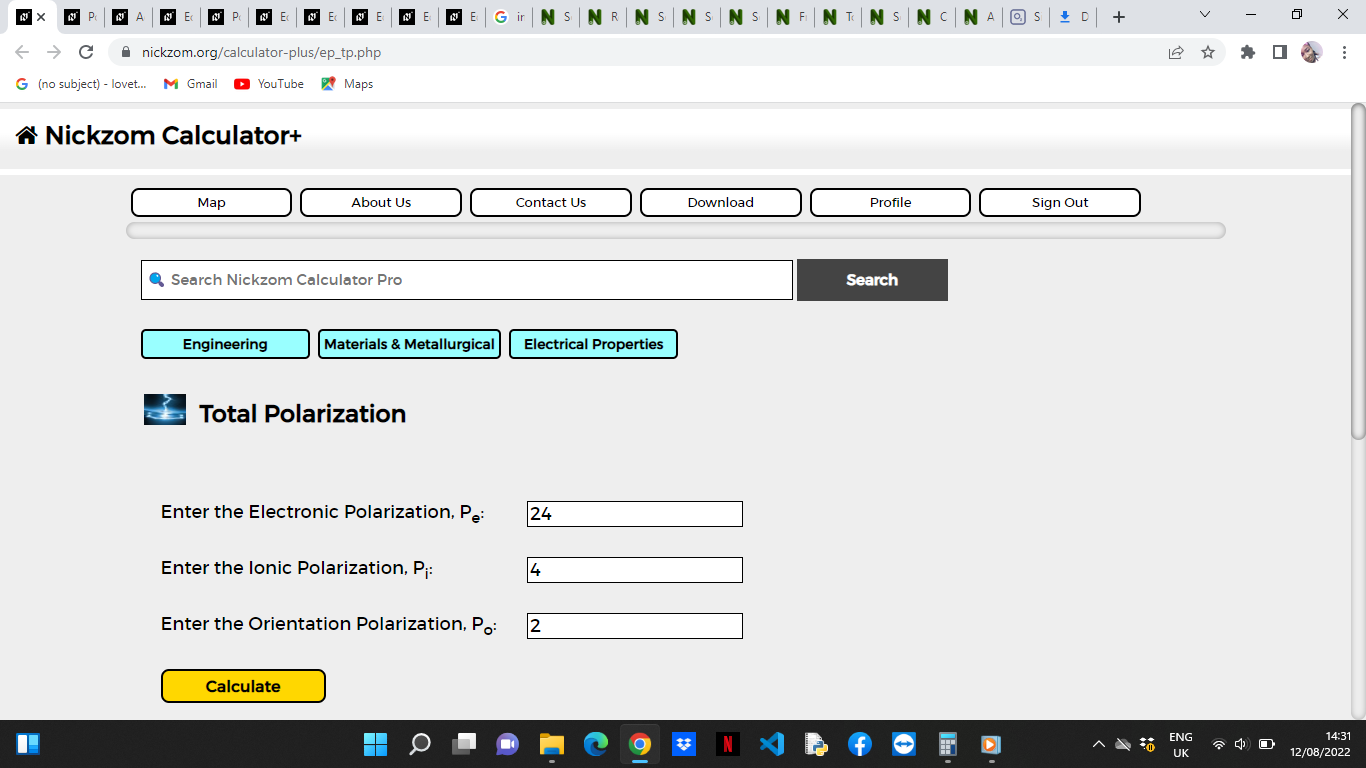Click the Total Polarization lightning thumbnail icon
Image resolution: width=1366 pixels, height=768 pixels.
[165, 410]
